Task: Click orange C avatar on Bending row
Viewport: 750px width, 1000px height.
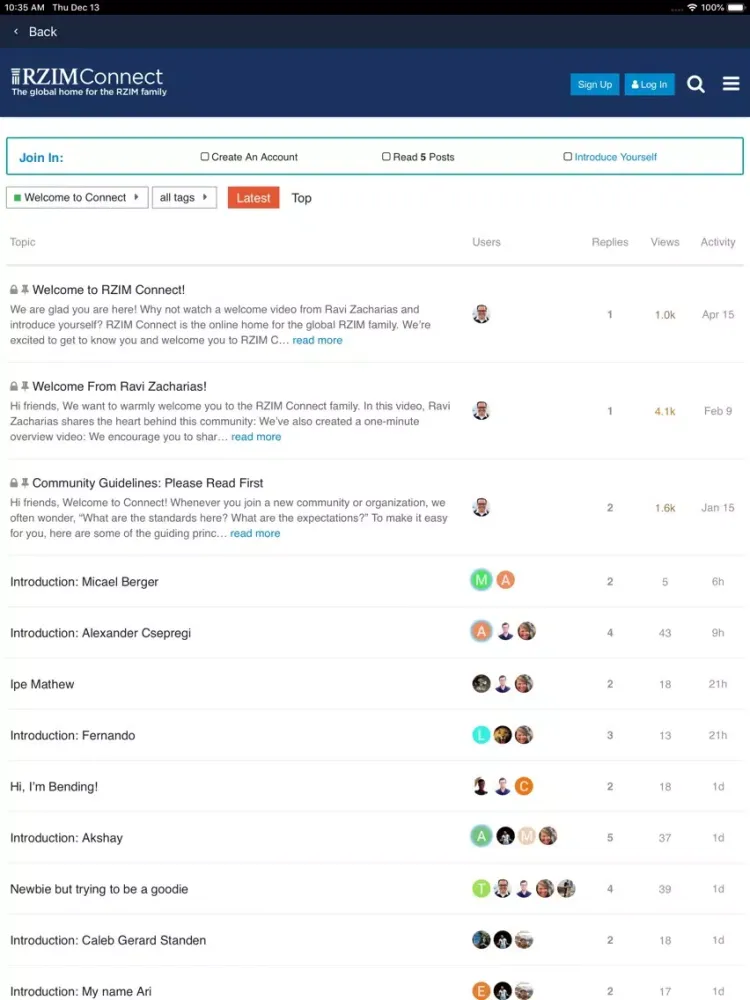Action: point(524,786)
